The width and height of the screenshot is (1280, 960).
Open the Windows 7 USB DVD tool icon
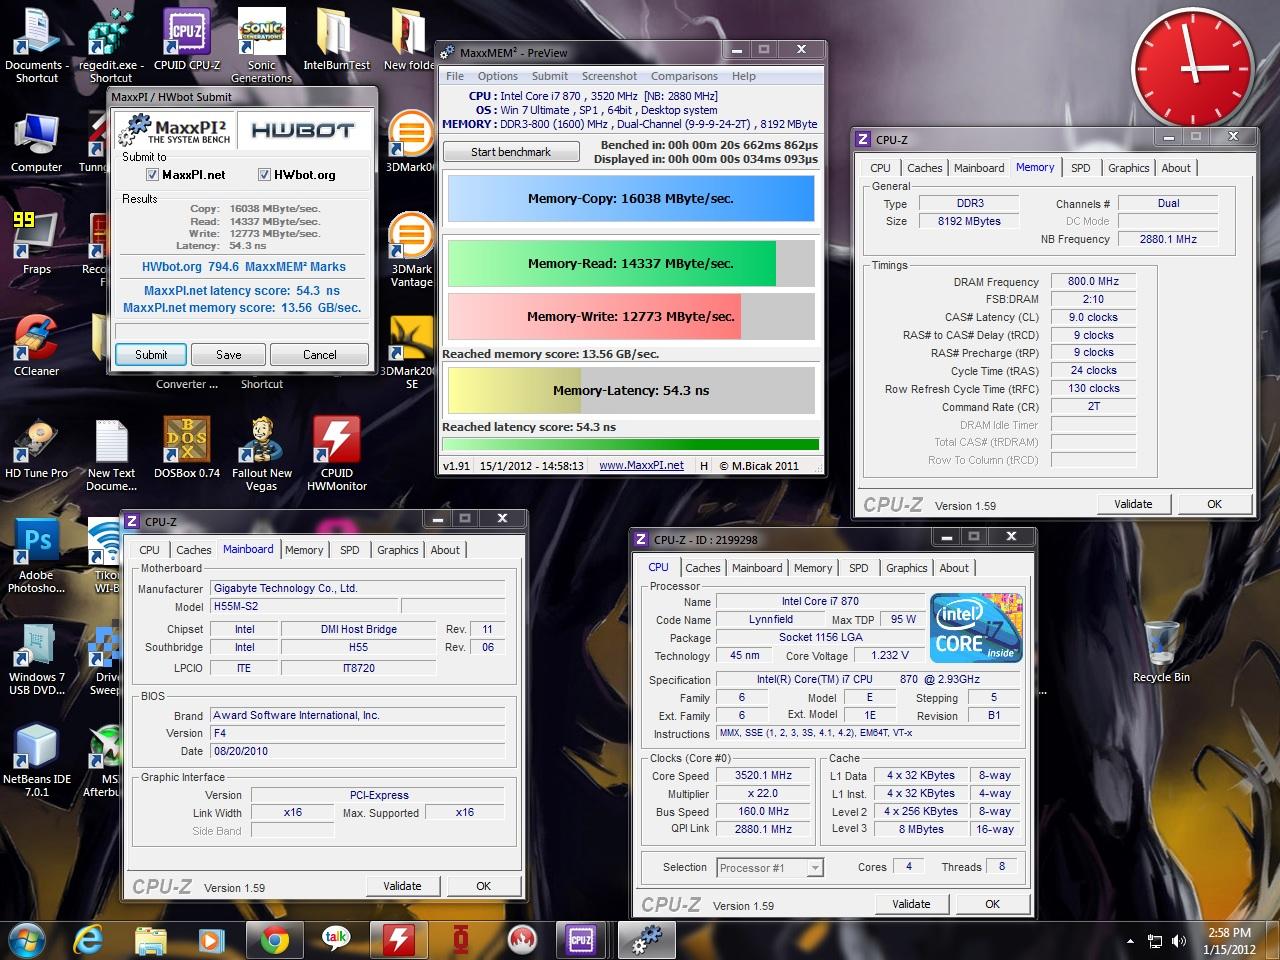tap(37, 658)
